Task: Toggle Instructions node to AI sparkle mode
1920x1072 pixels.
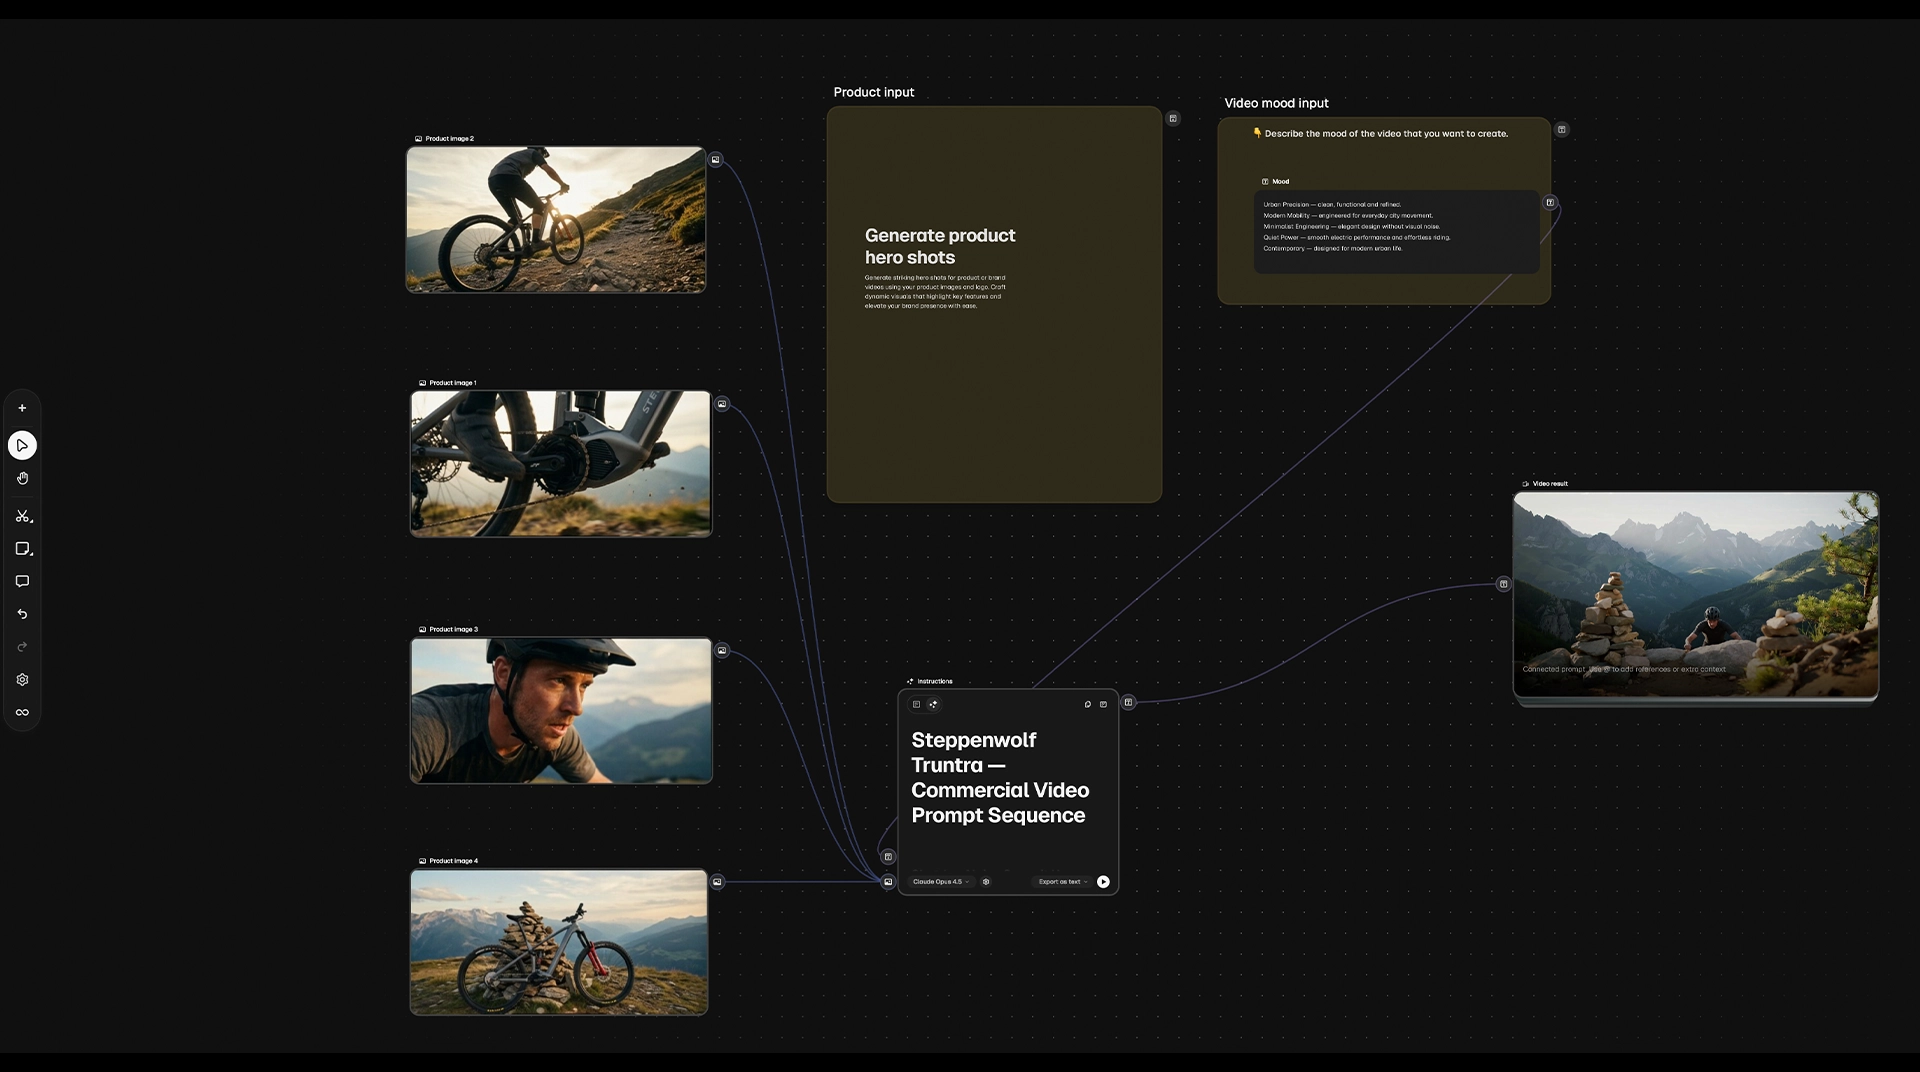Action: point(933,704)
